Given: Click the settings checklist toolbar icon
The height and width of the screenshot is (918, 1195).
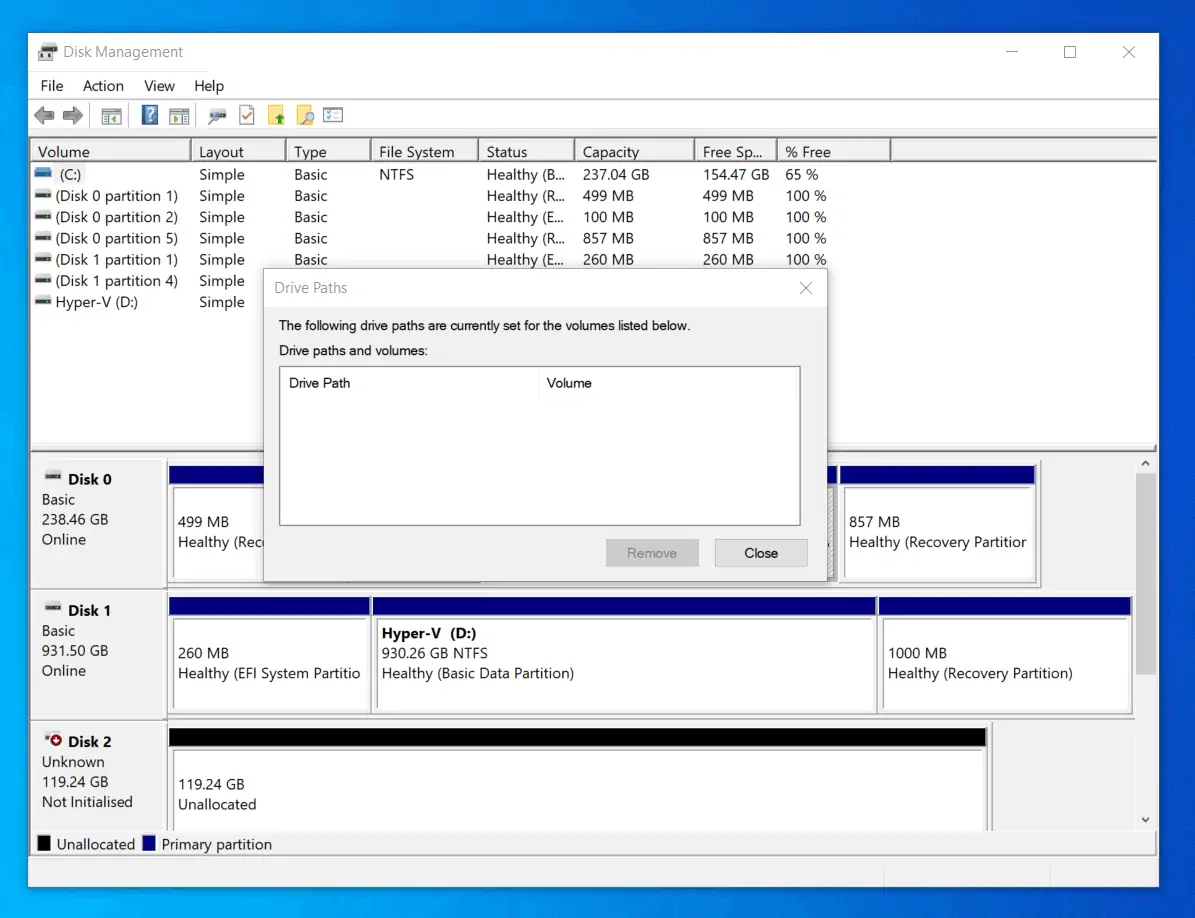Looking at the screenshot, I should click(333, 115).
